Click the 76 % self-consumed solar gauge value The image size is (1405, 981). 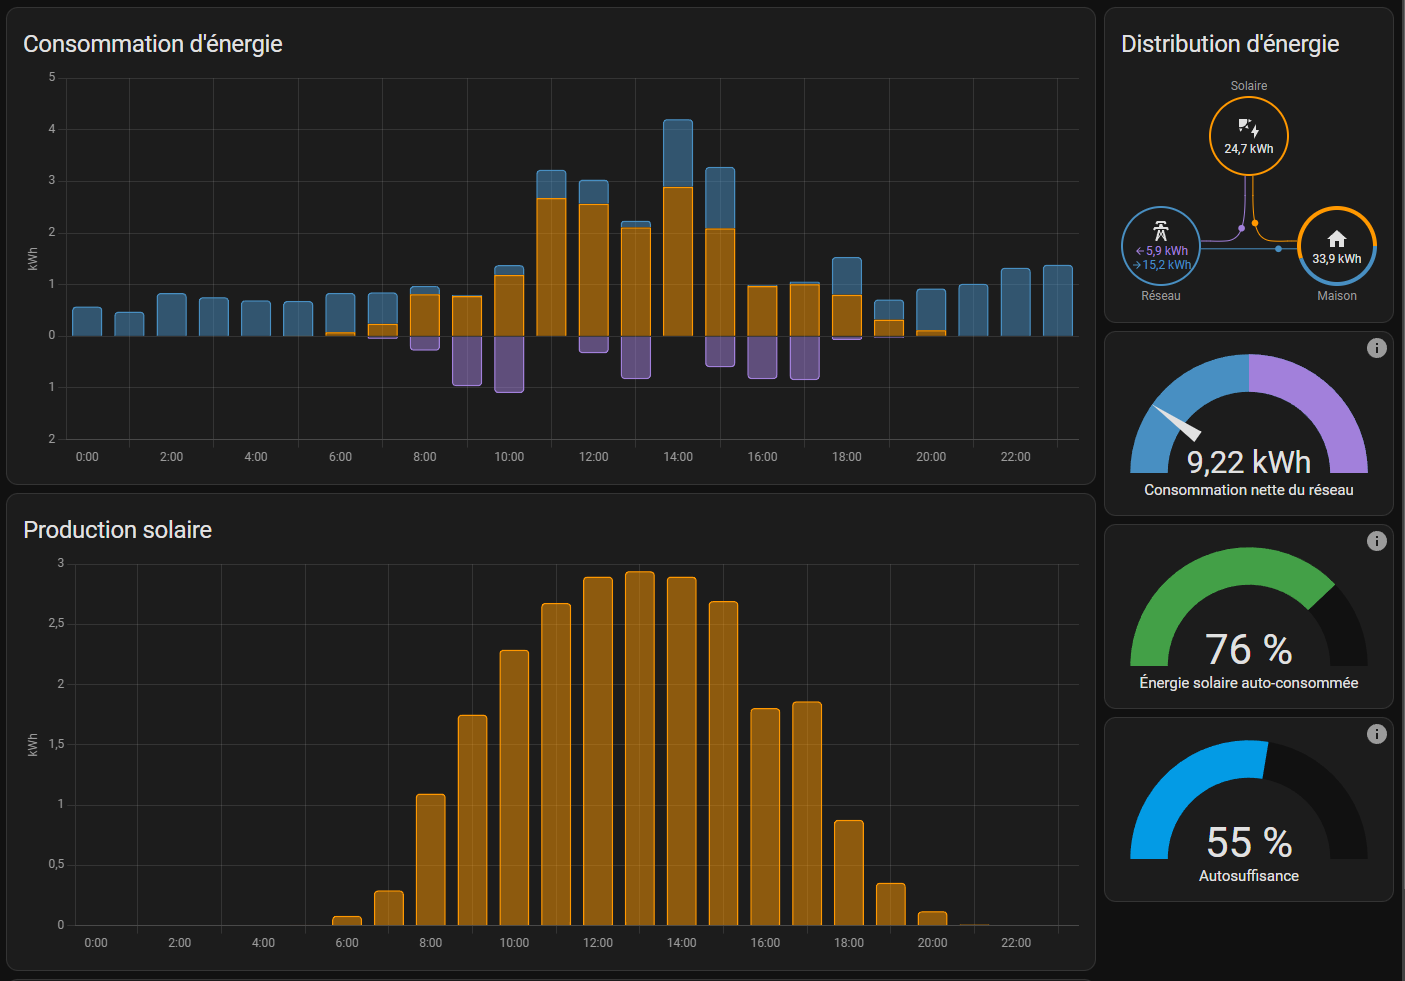(x=1248, y=650)
